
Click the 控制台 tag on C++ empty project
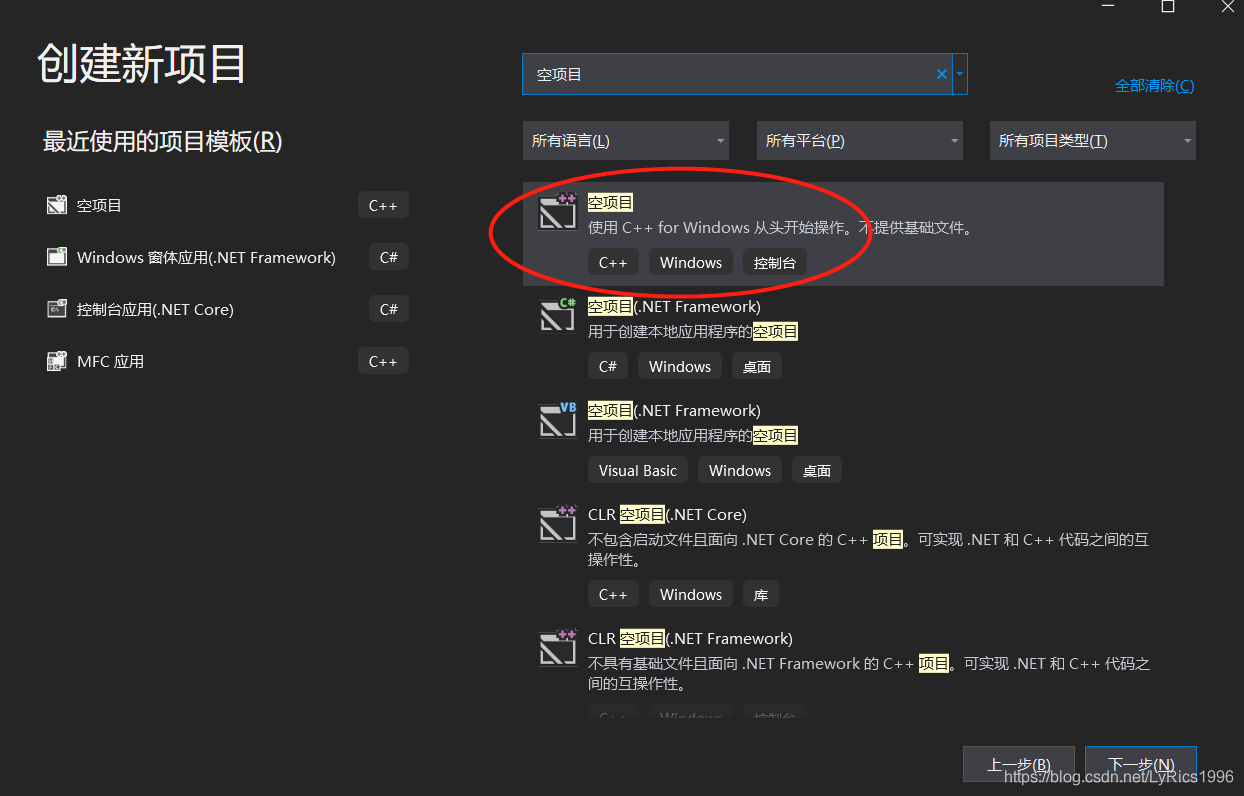tap(775, 262)
